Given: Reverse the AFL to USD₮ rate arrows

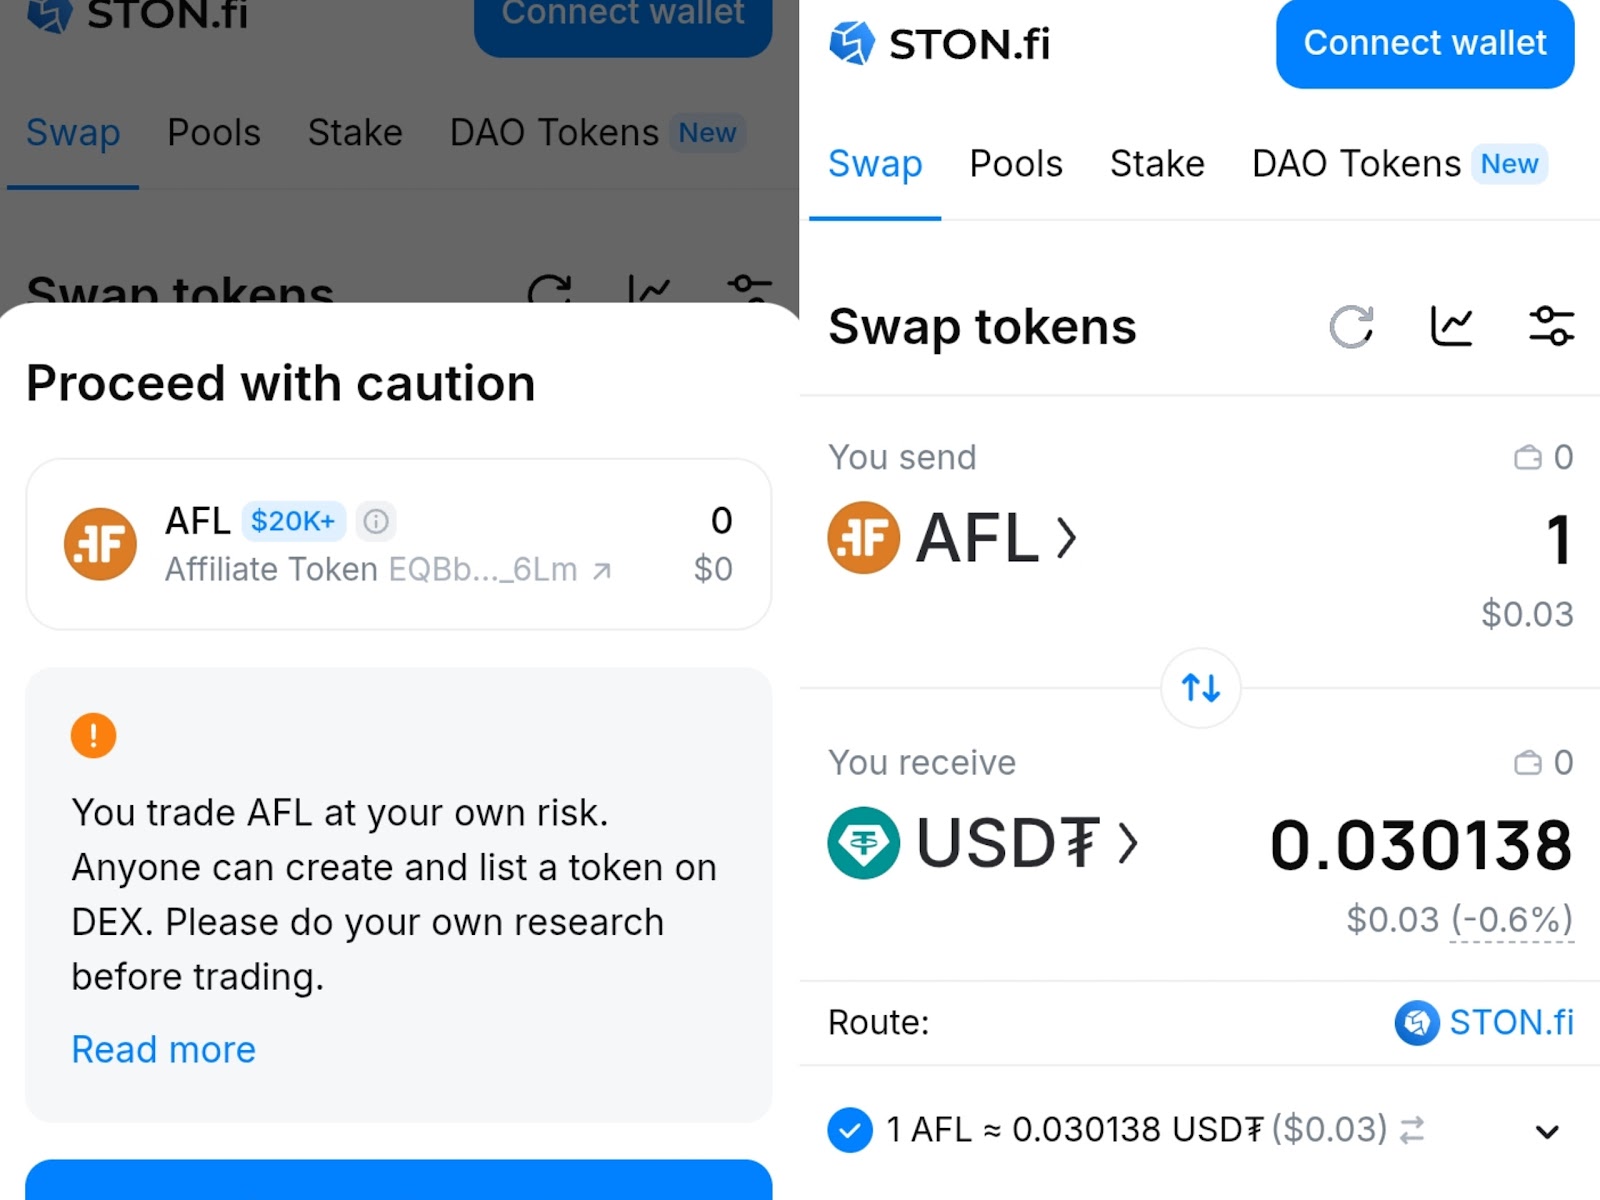Looking at the screenshot, I should coord(1412,1130).
